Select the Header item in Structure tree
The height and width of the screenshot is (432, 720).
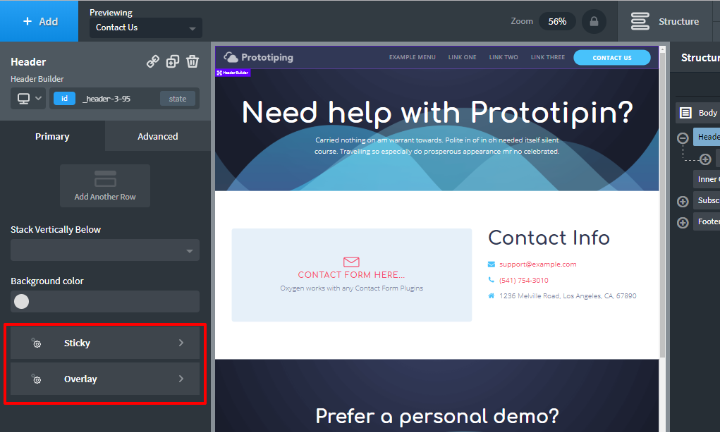click(707, 137)
